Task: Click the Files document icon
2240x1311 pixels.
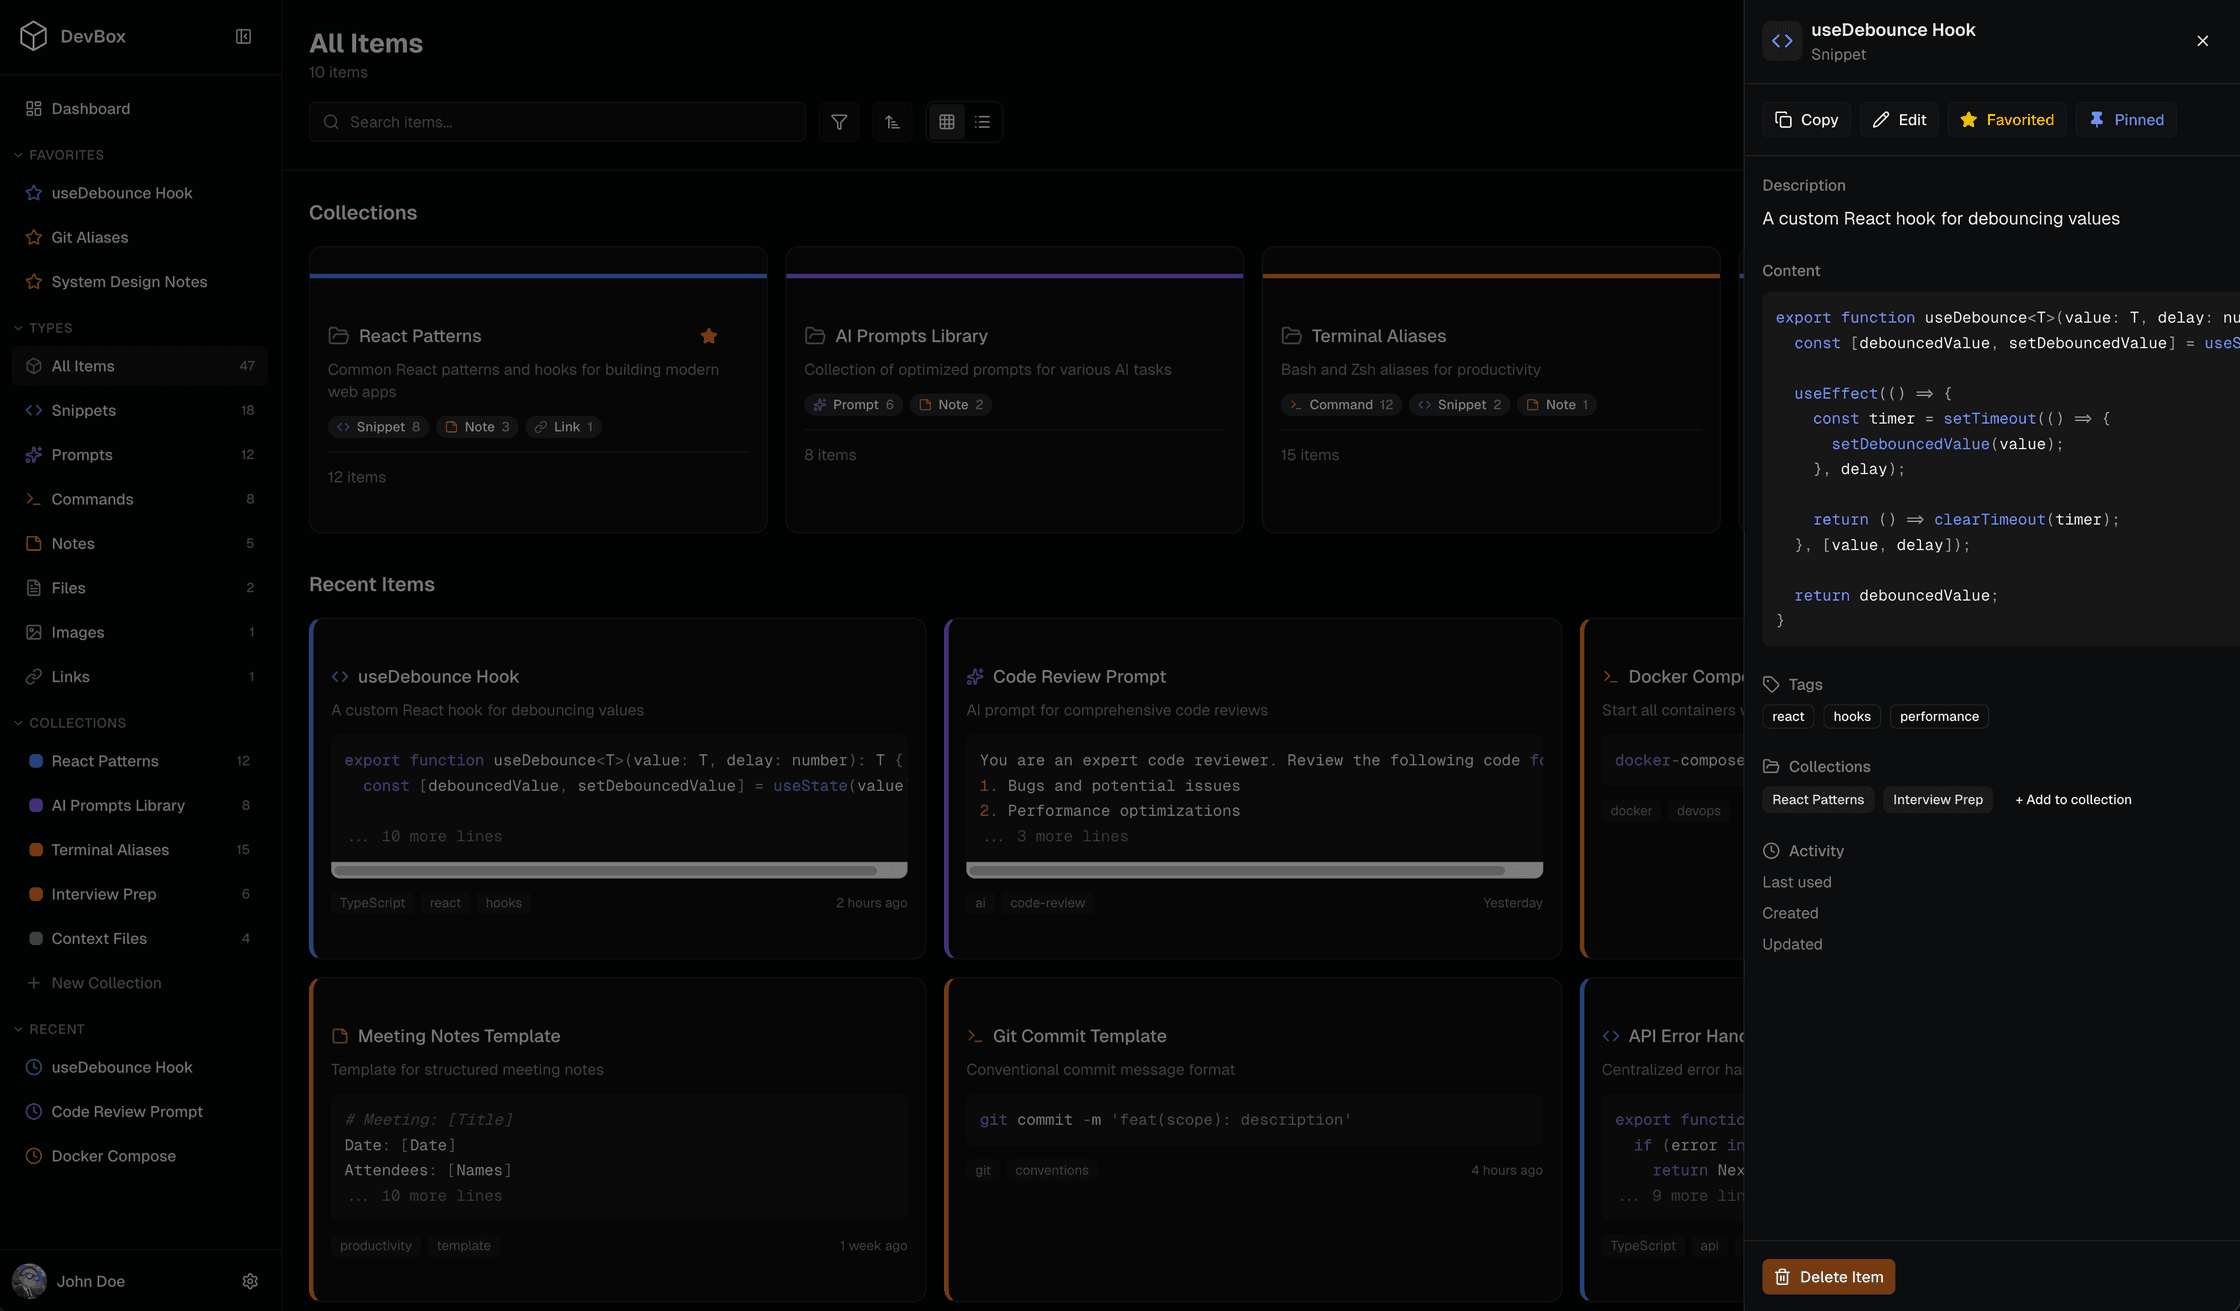Action: (34, 588)
